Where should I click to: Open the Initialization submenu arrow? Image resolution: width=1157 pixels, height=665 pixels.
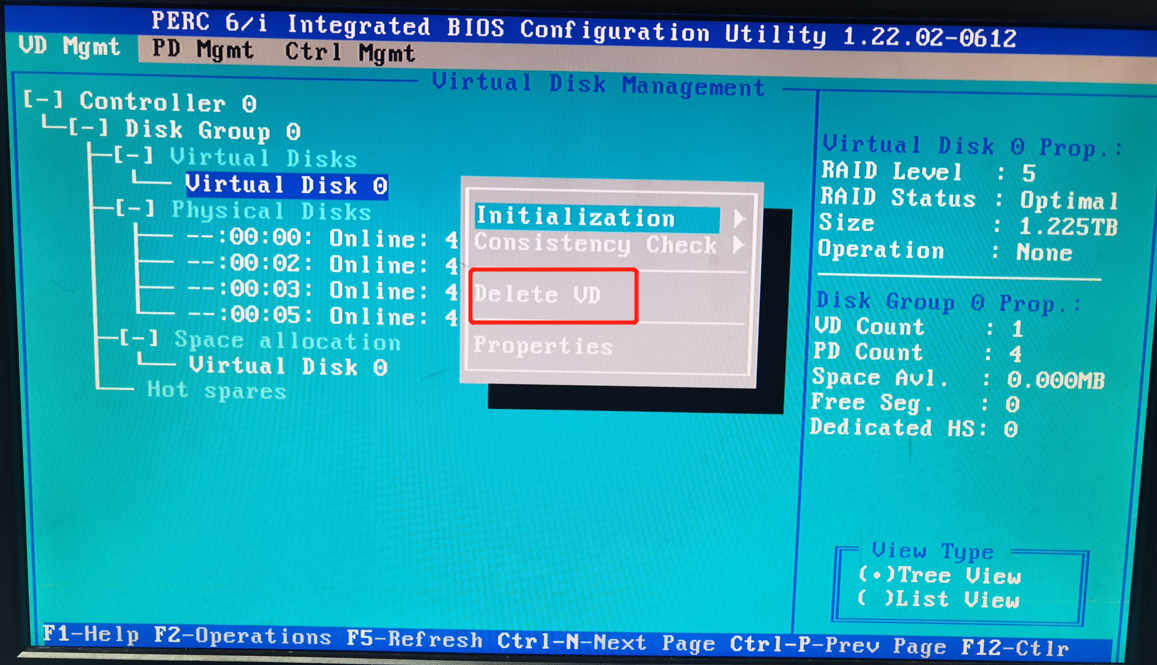739,218
